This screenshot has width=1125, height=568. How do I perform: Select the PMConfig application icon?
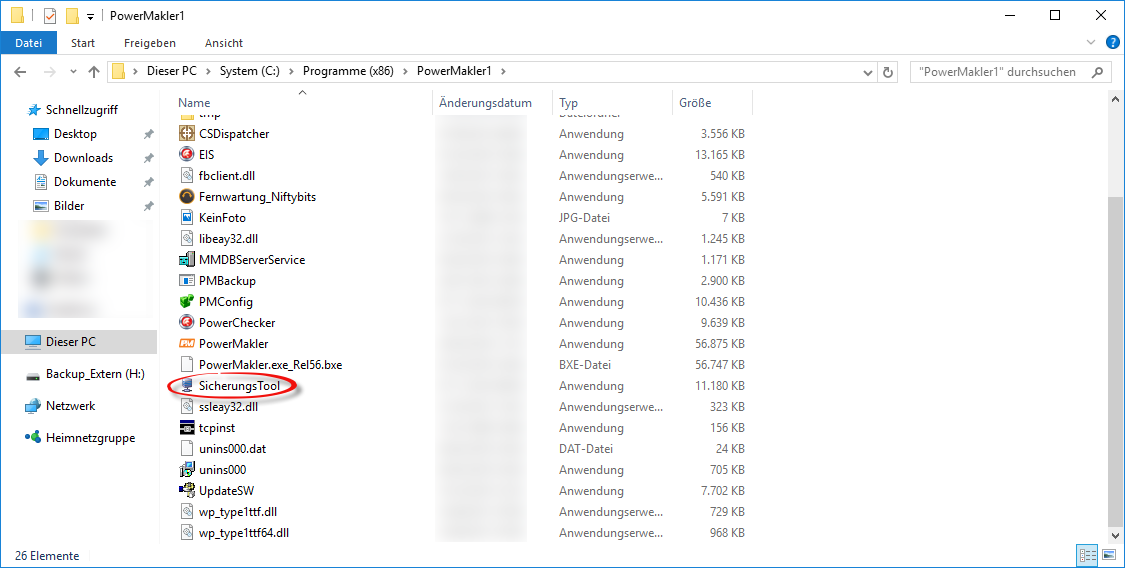[x=187, y=302]
